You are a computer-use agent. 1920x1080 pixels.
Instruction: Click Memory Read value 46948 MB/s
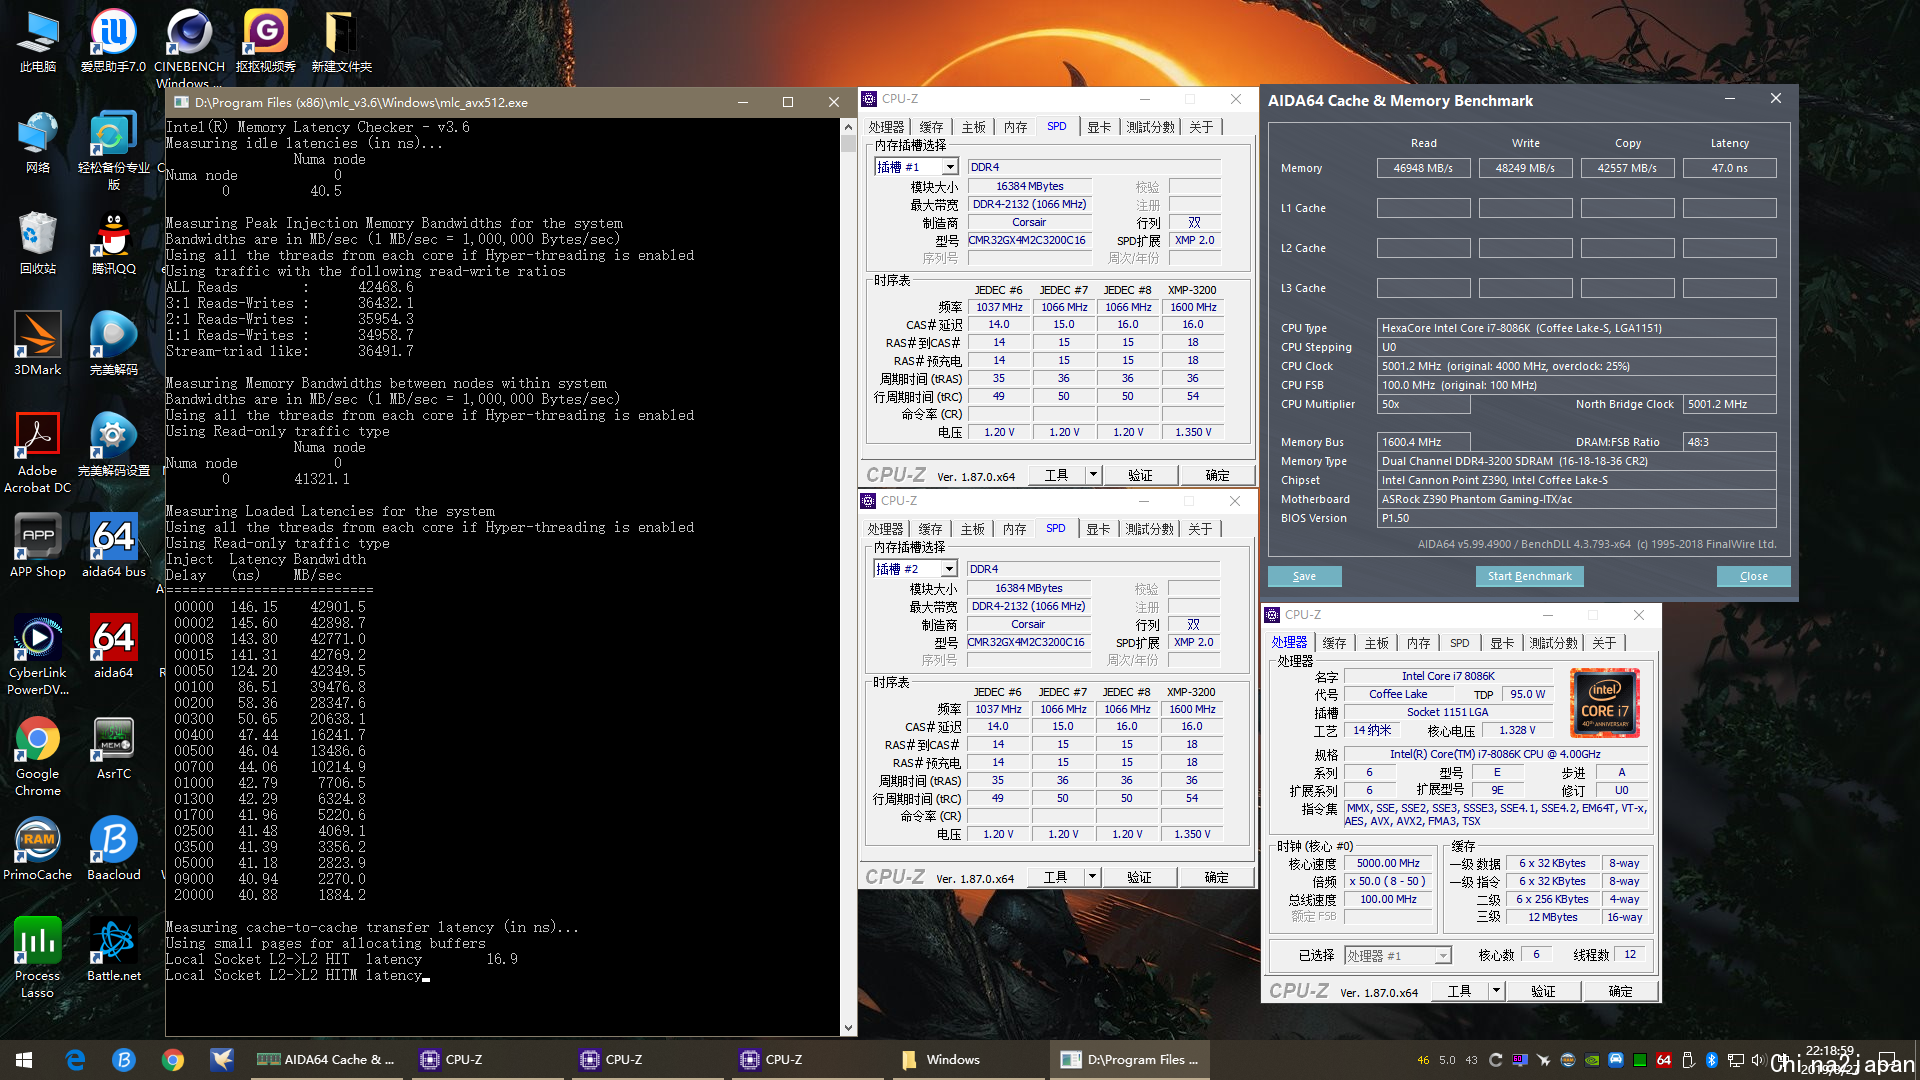pos(1423,168)
